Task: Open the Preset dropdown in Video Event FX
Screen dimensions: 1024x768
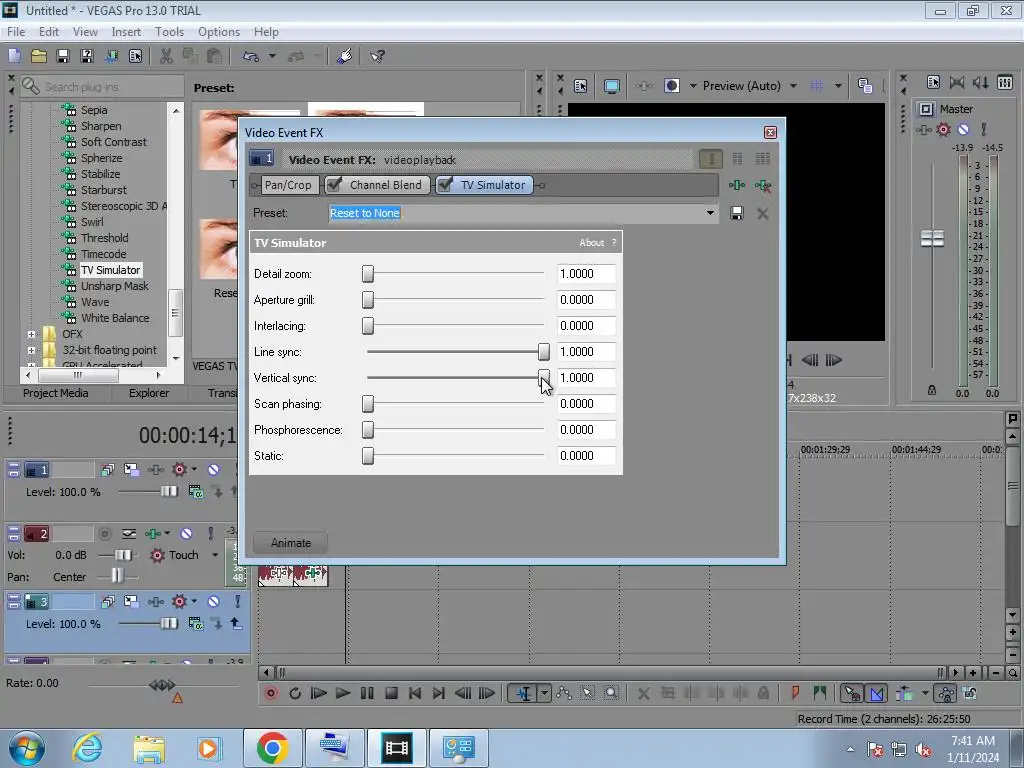Action: pos(710,214)
